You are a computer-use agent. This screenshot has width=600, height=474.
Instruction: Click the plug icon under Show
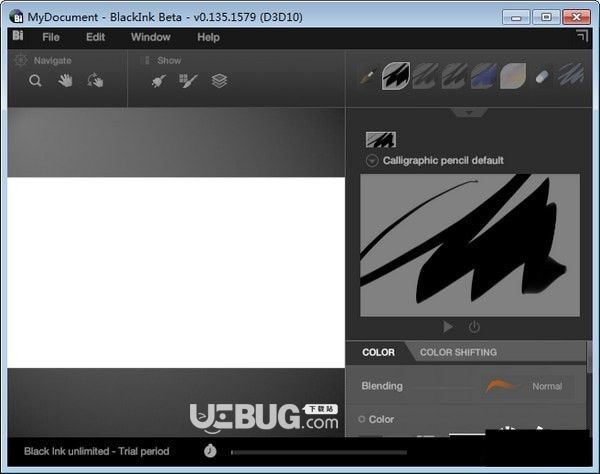click(159, 81)
